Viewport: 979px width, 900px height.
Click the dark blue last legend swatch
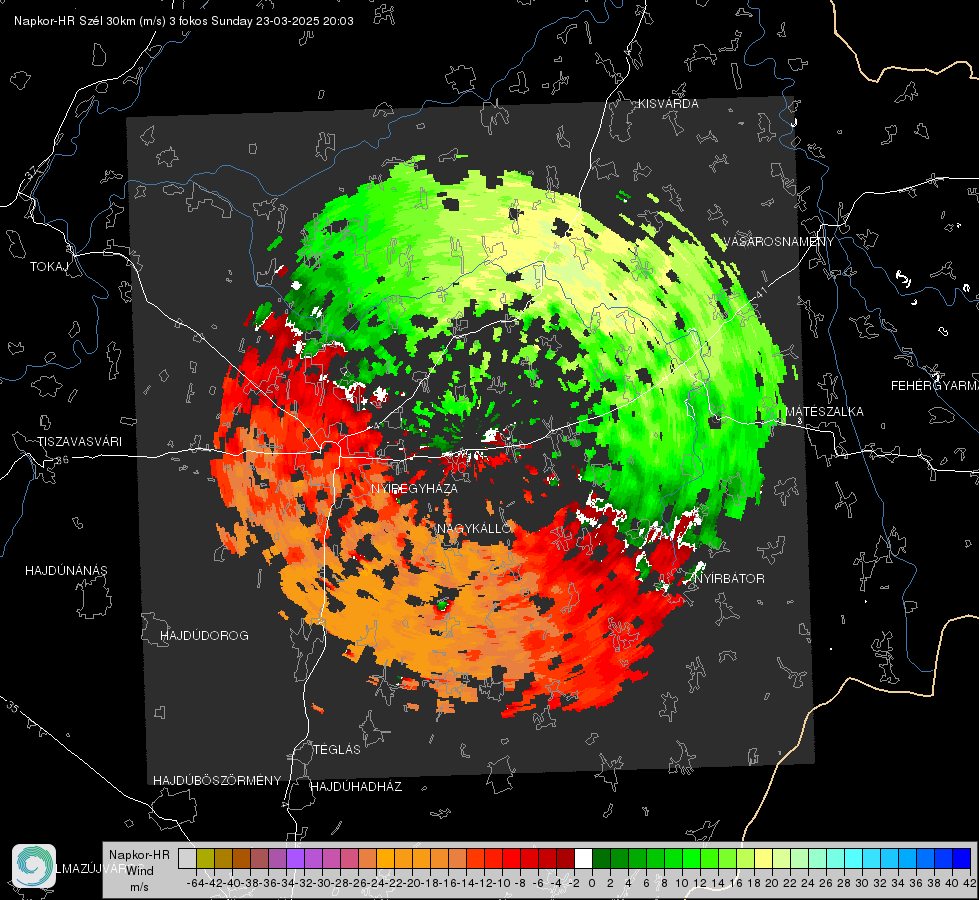[x=962, y=858]
